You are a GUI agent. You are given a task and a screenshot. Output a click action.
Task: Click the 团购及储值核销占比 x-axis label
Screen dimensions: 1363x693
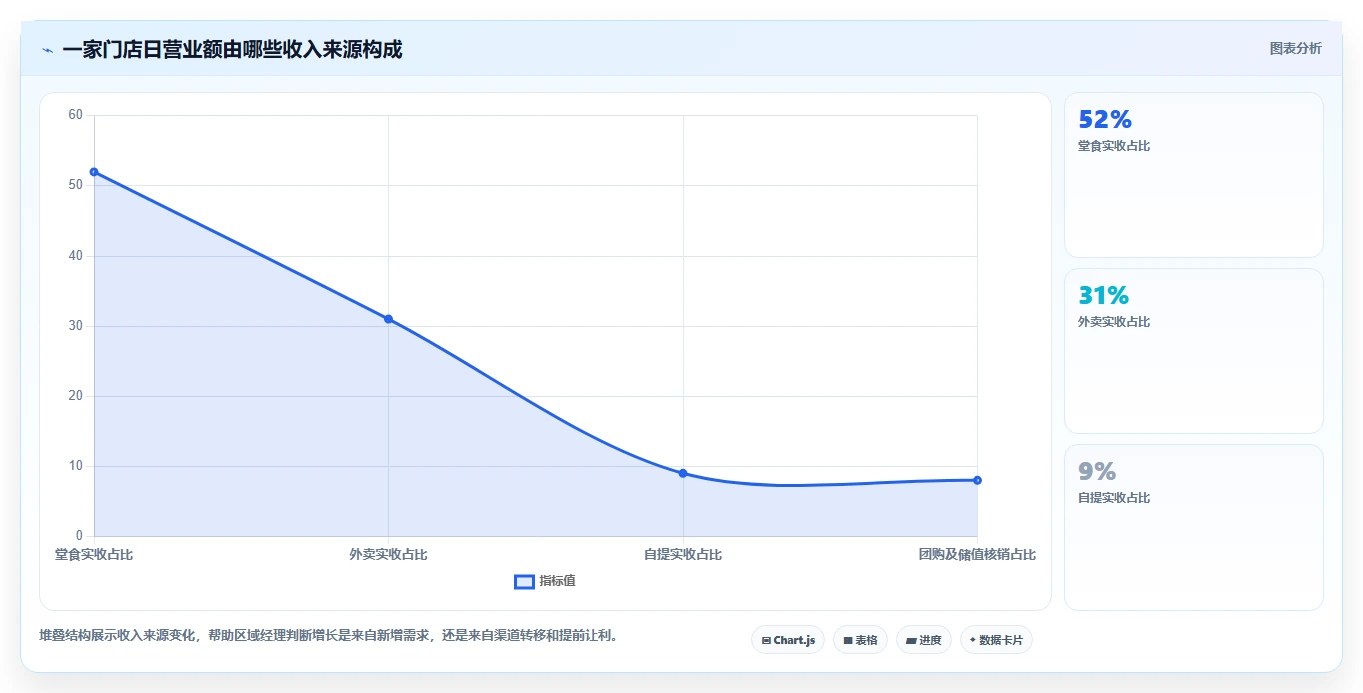[x=977, y=554]
